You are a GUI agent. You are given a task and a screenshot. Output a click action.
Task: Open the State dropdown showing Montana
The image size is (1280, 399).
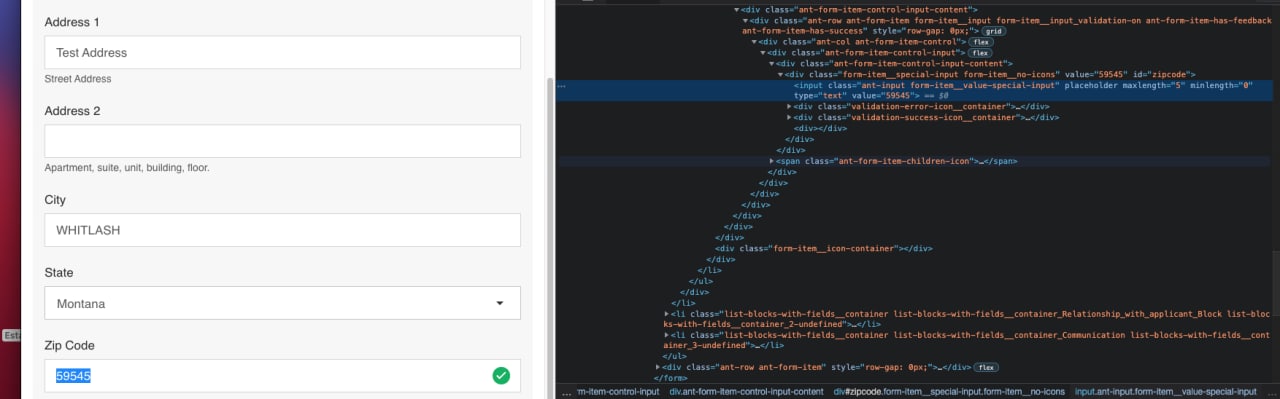coord(282,303)
